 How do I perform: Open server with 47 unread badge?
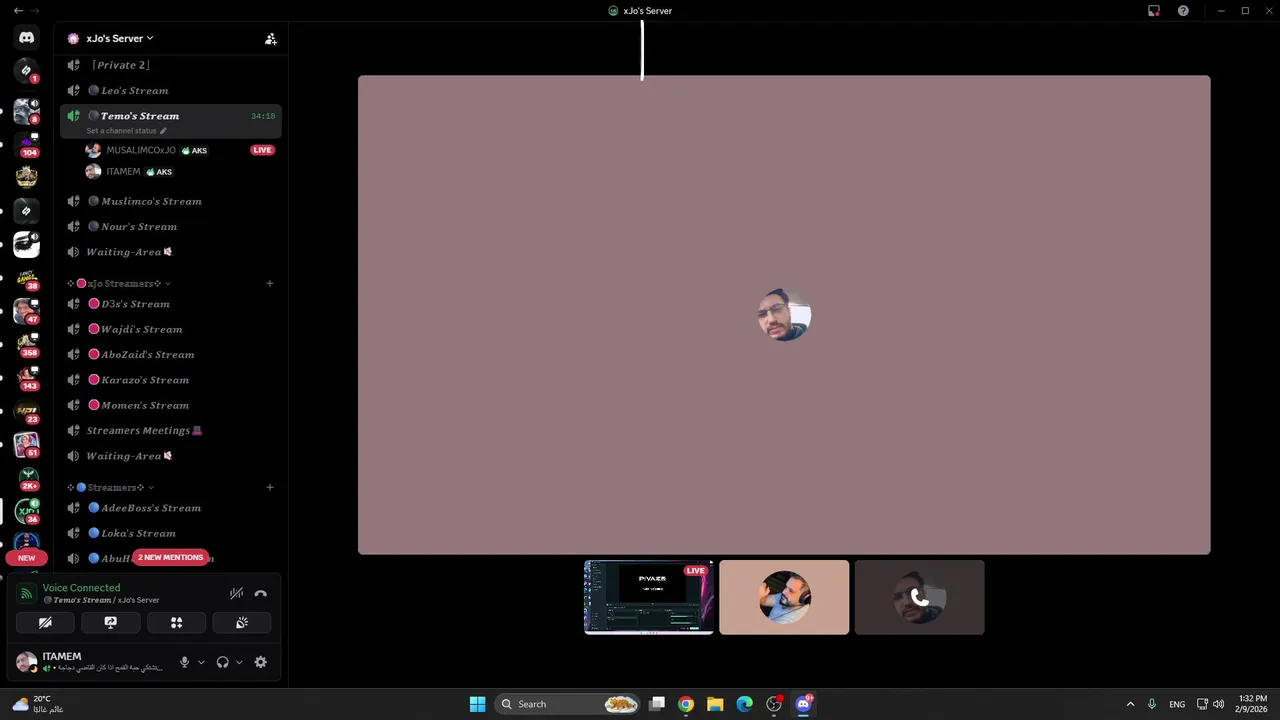(27, 310)
